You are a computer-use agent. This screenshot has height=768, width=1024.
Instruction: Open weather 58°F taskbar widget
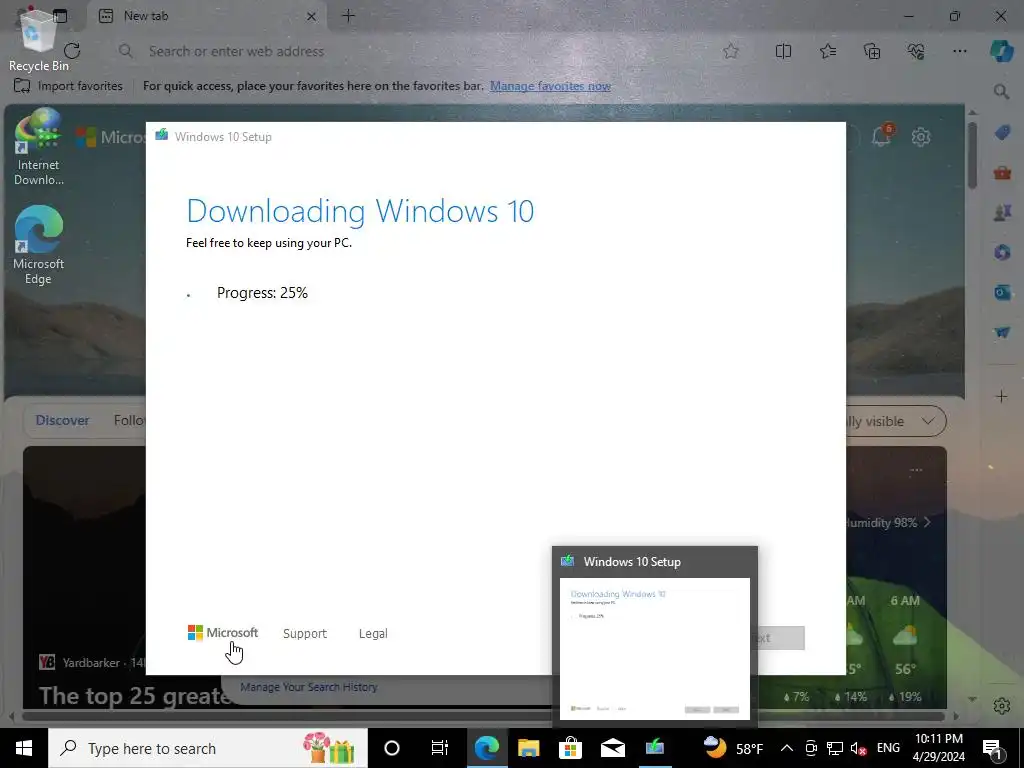point(734,748)
